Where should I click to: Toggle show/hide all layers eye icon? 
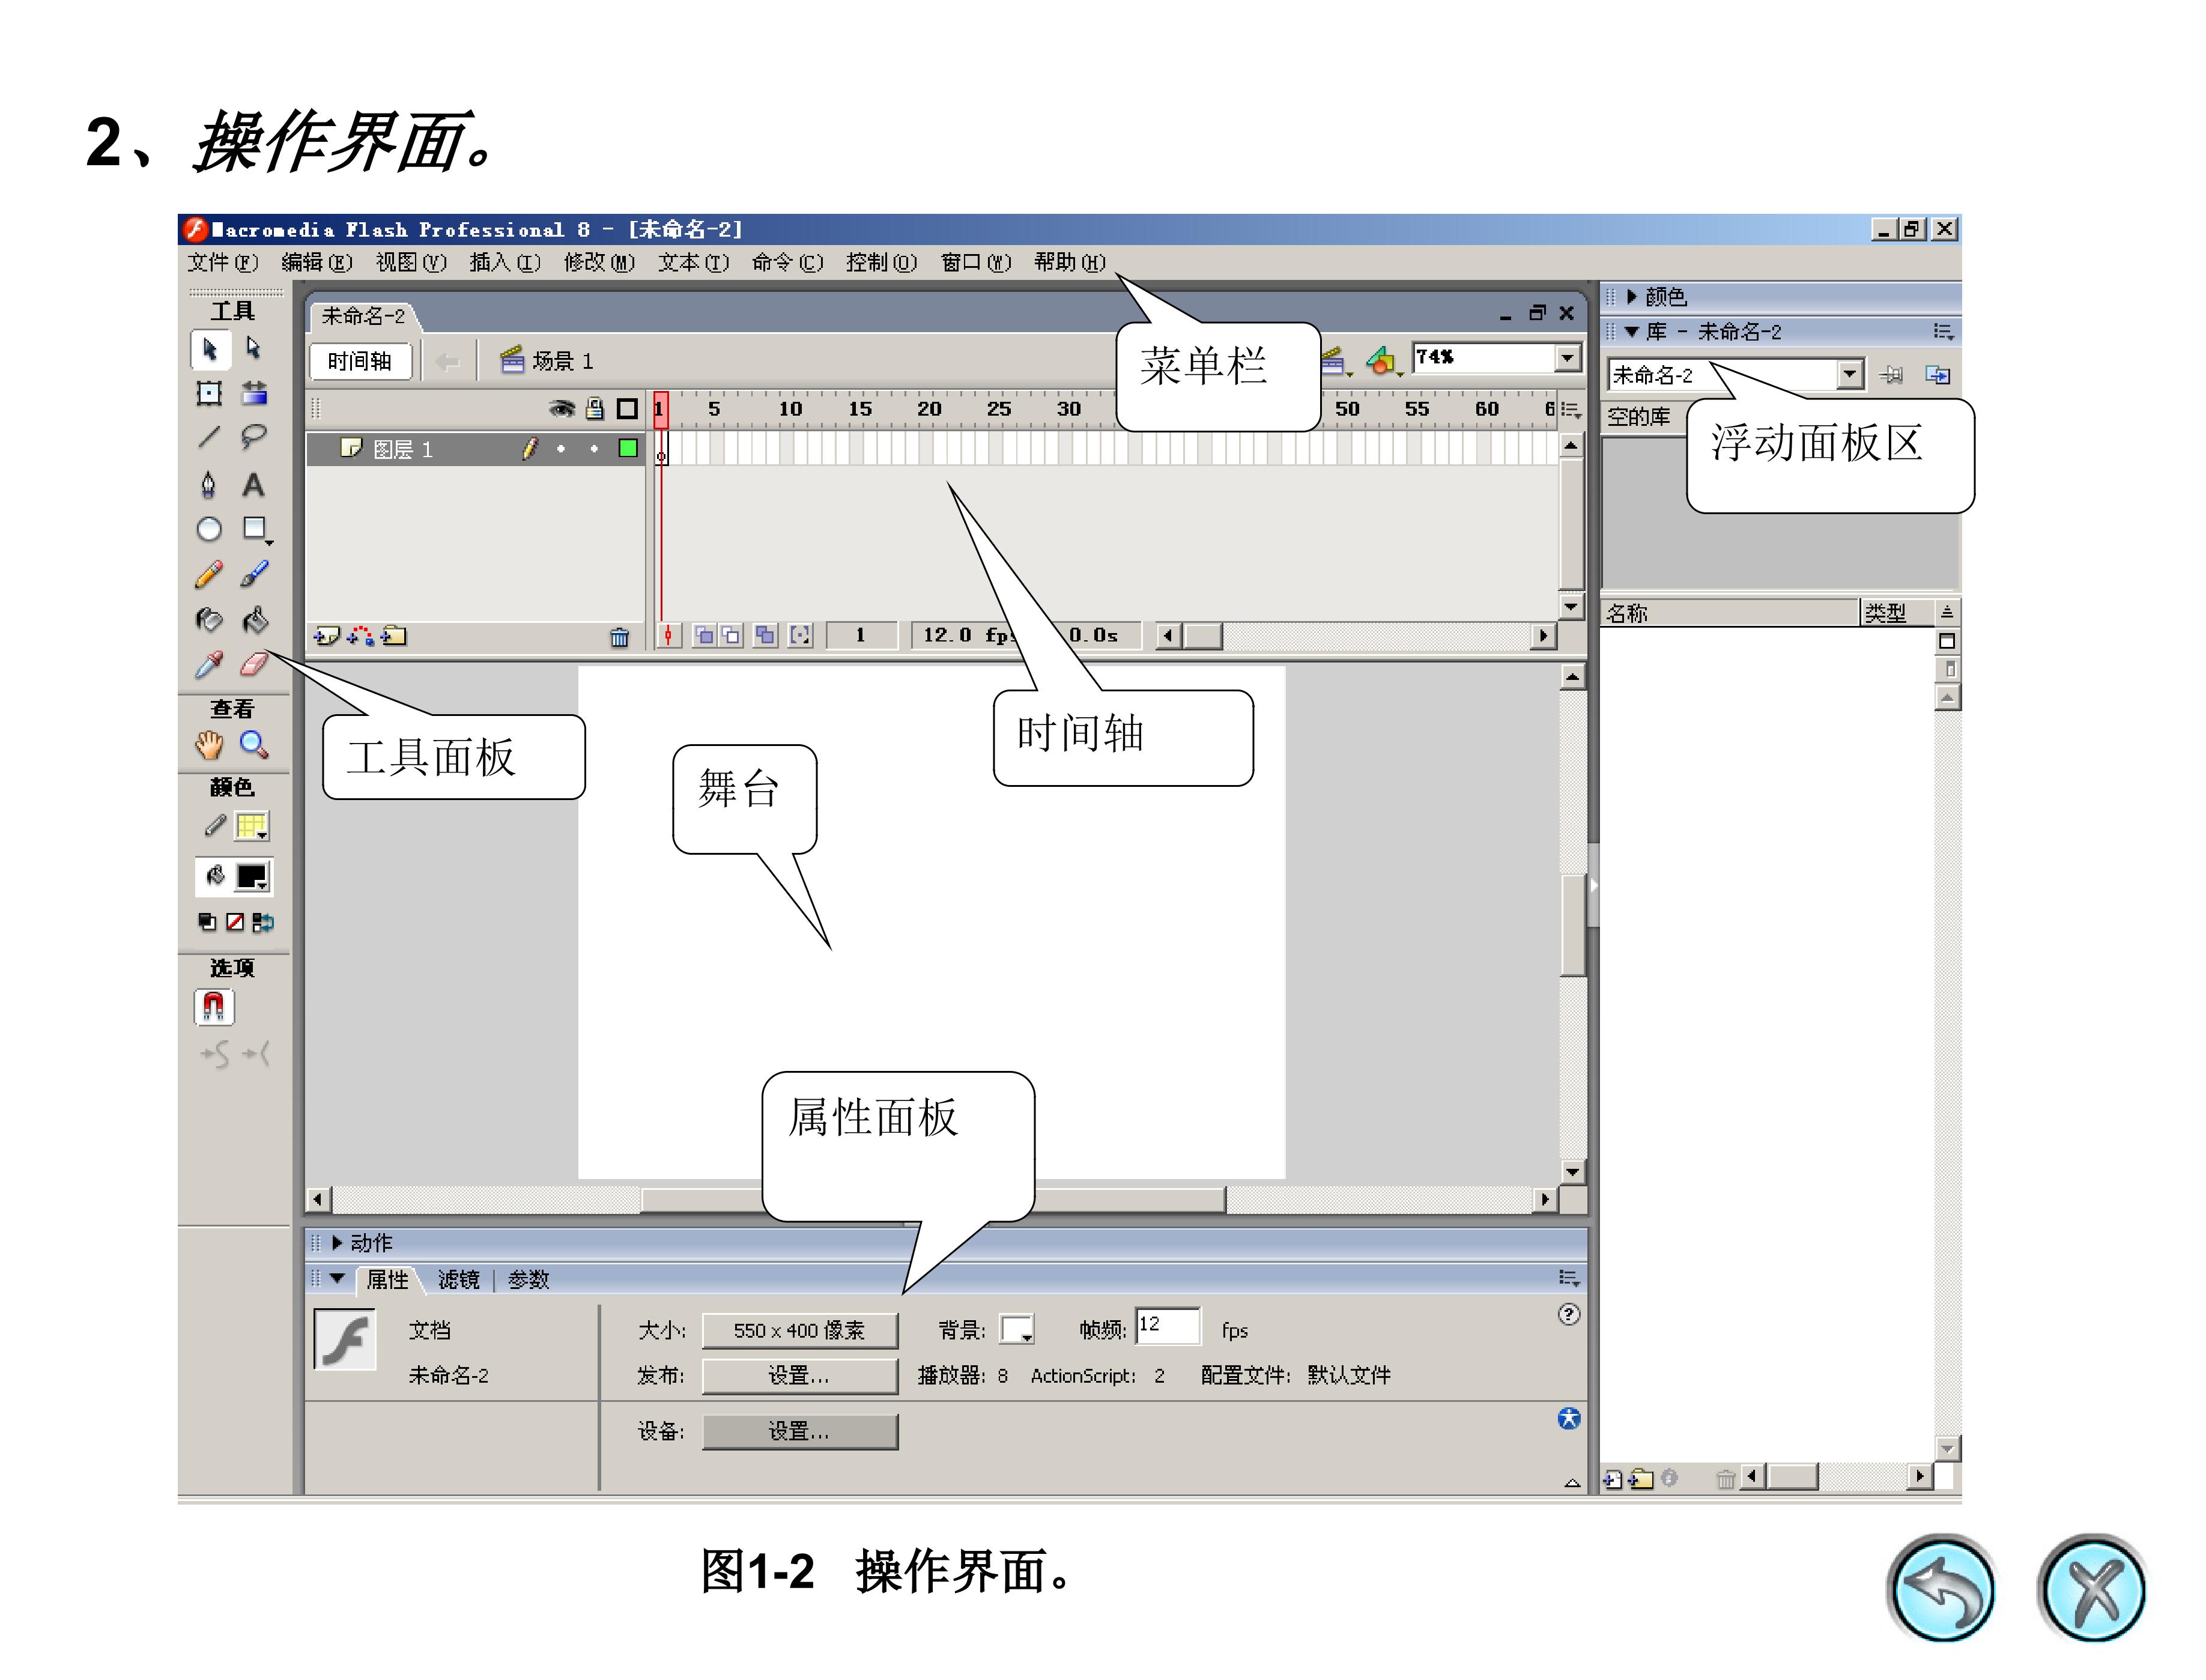[x=562, y=408]
